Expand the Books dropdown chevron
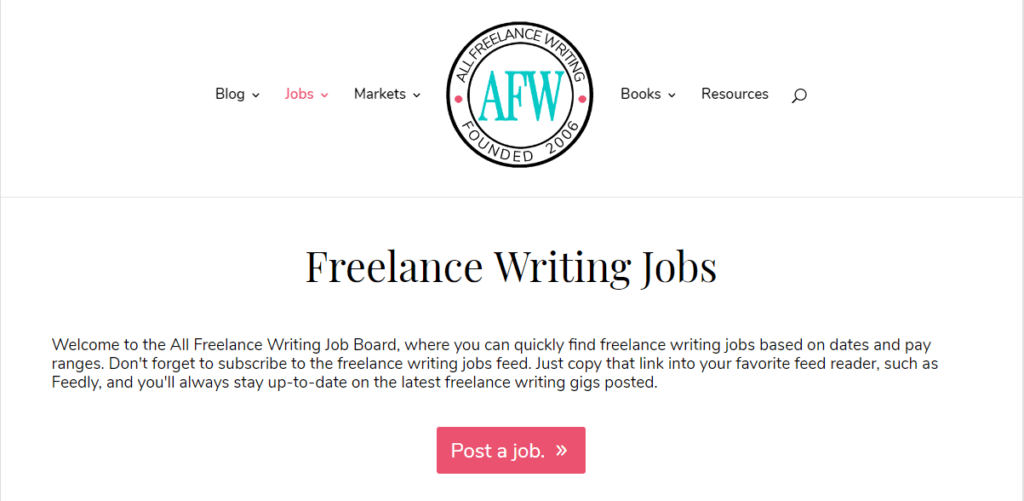 (672, 95)
